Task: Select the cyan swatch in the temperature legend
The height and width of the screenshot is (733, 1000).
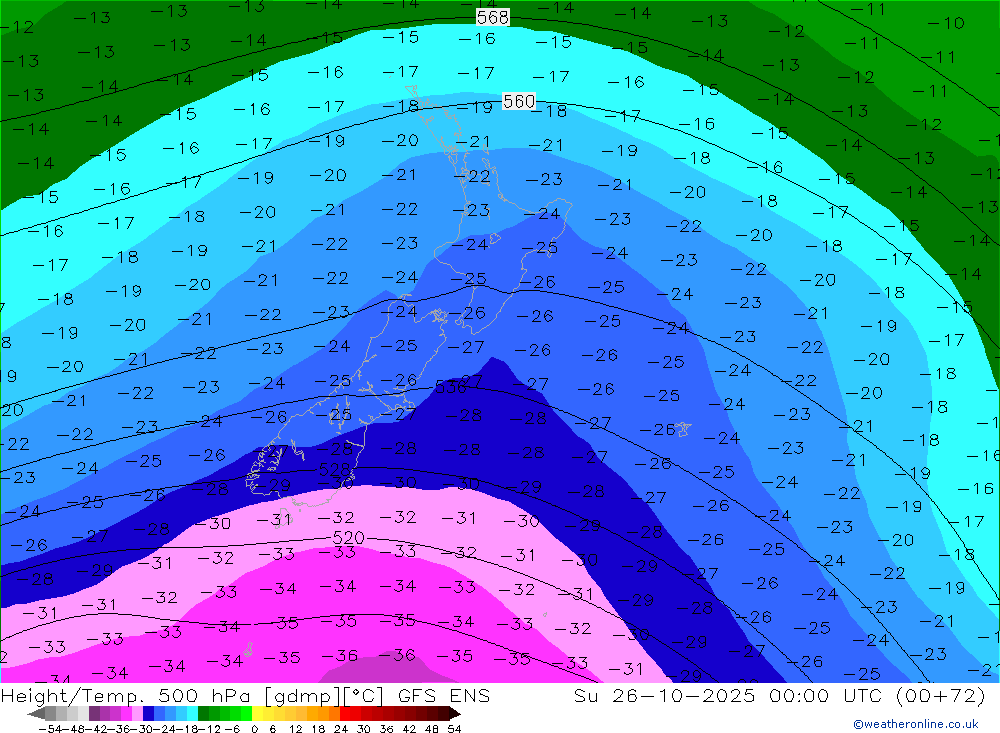Action: point(192,714)
